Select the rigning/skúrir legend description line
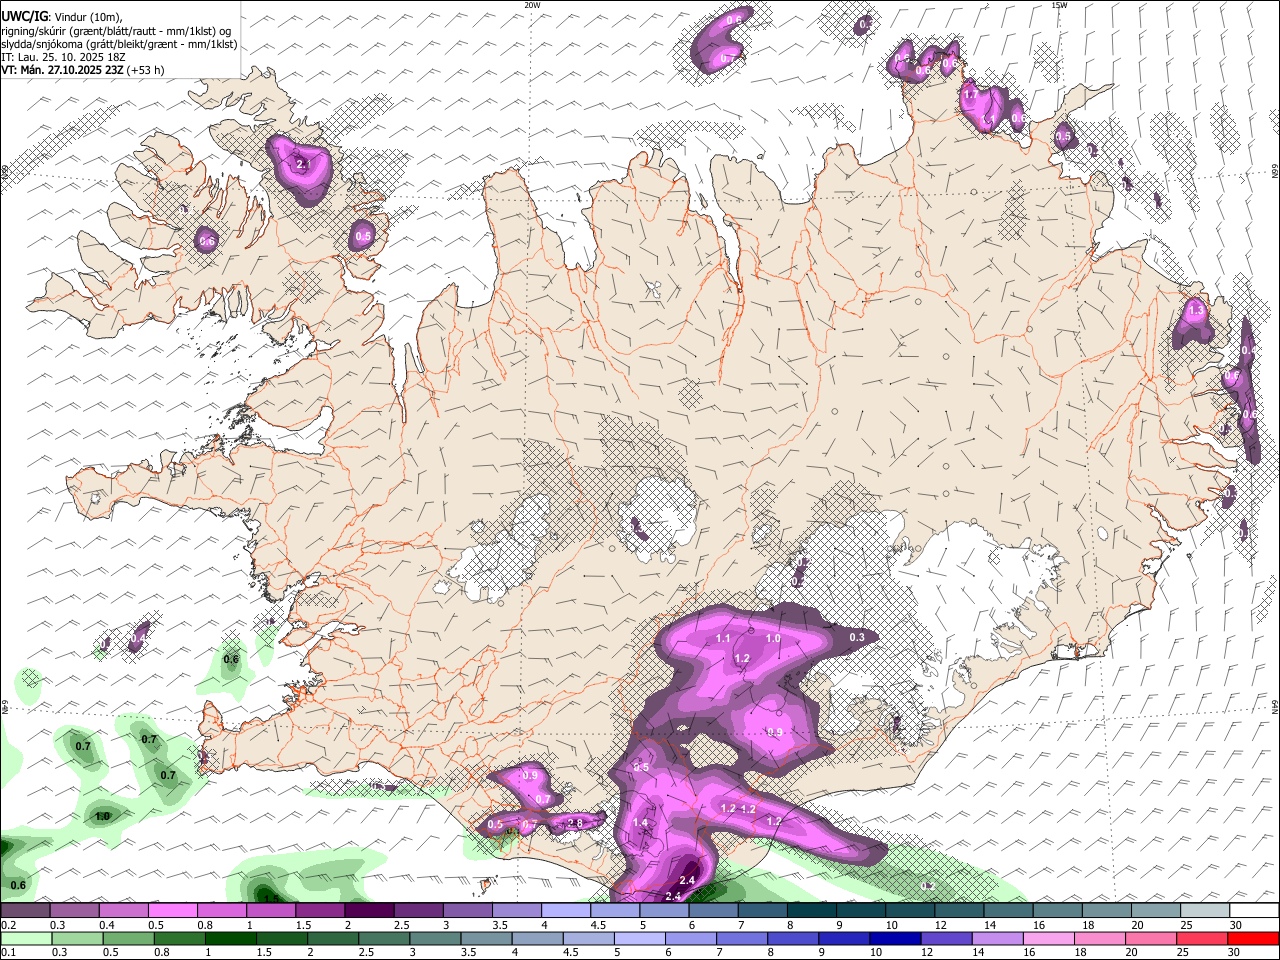 click(x=117, y=30)
